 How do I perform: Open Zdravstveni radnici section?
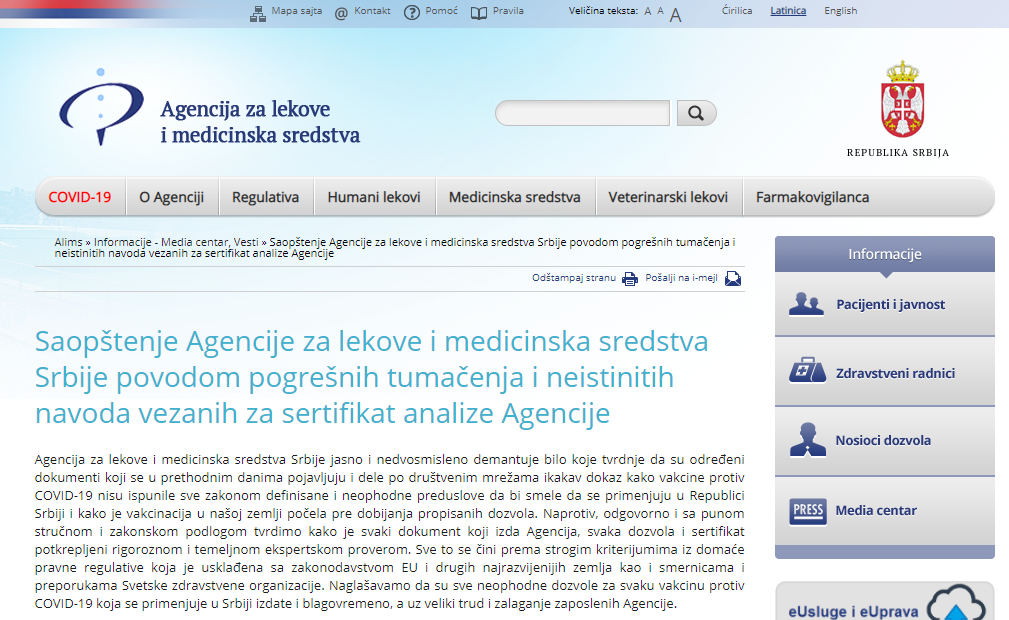[885, 372]
